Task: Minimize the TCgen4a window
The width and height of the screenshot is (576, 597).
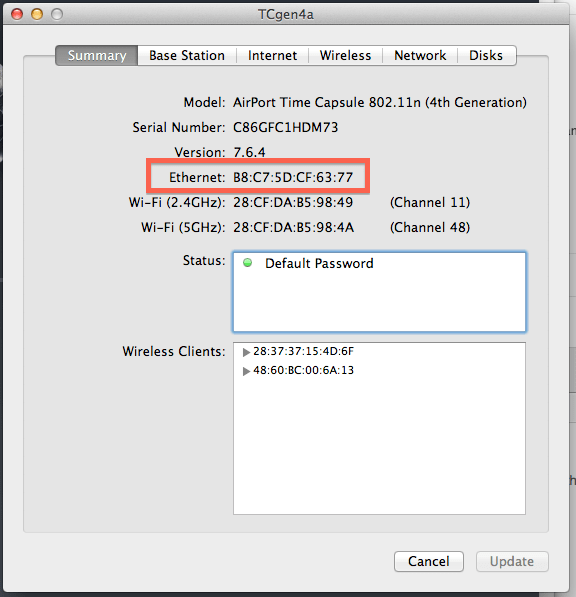Action: pyautogui.click(x=37, y=14)
